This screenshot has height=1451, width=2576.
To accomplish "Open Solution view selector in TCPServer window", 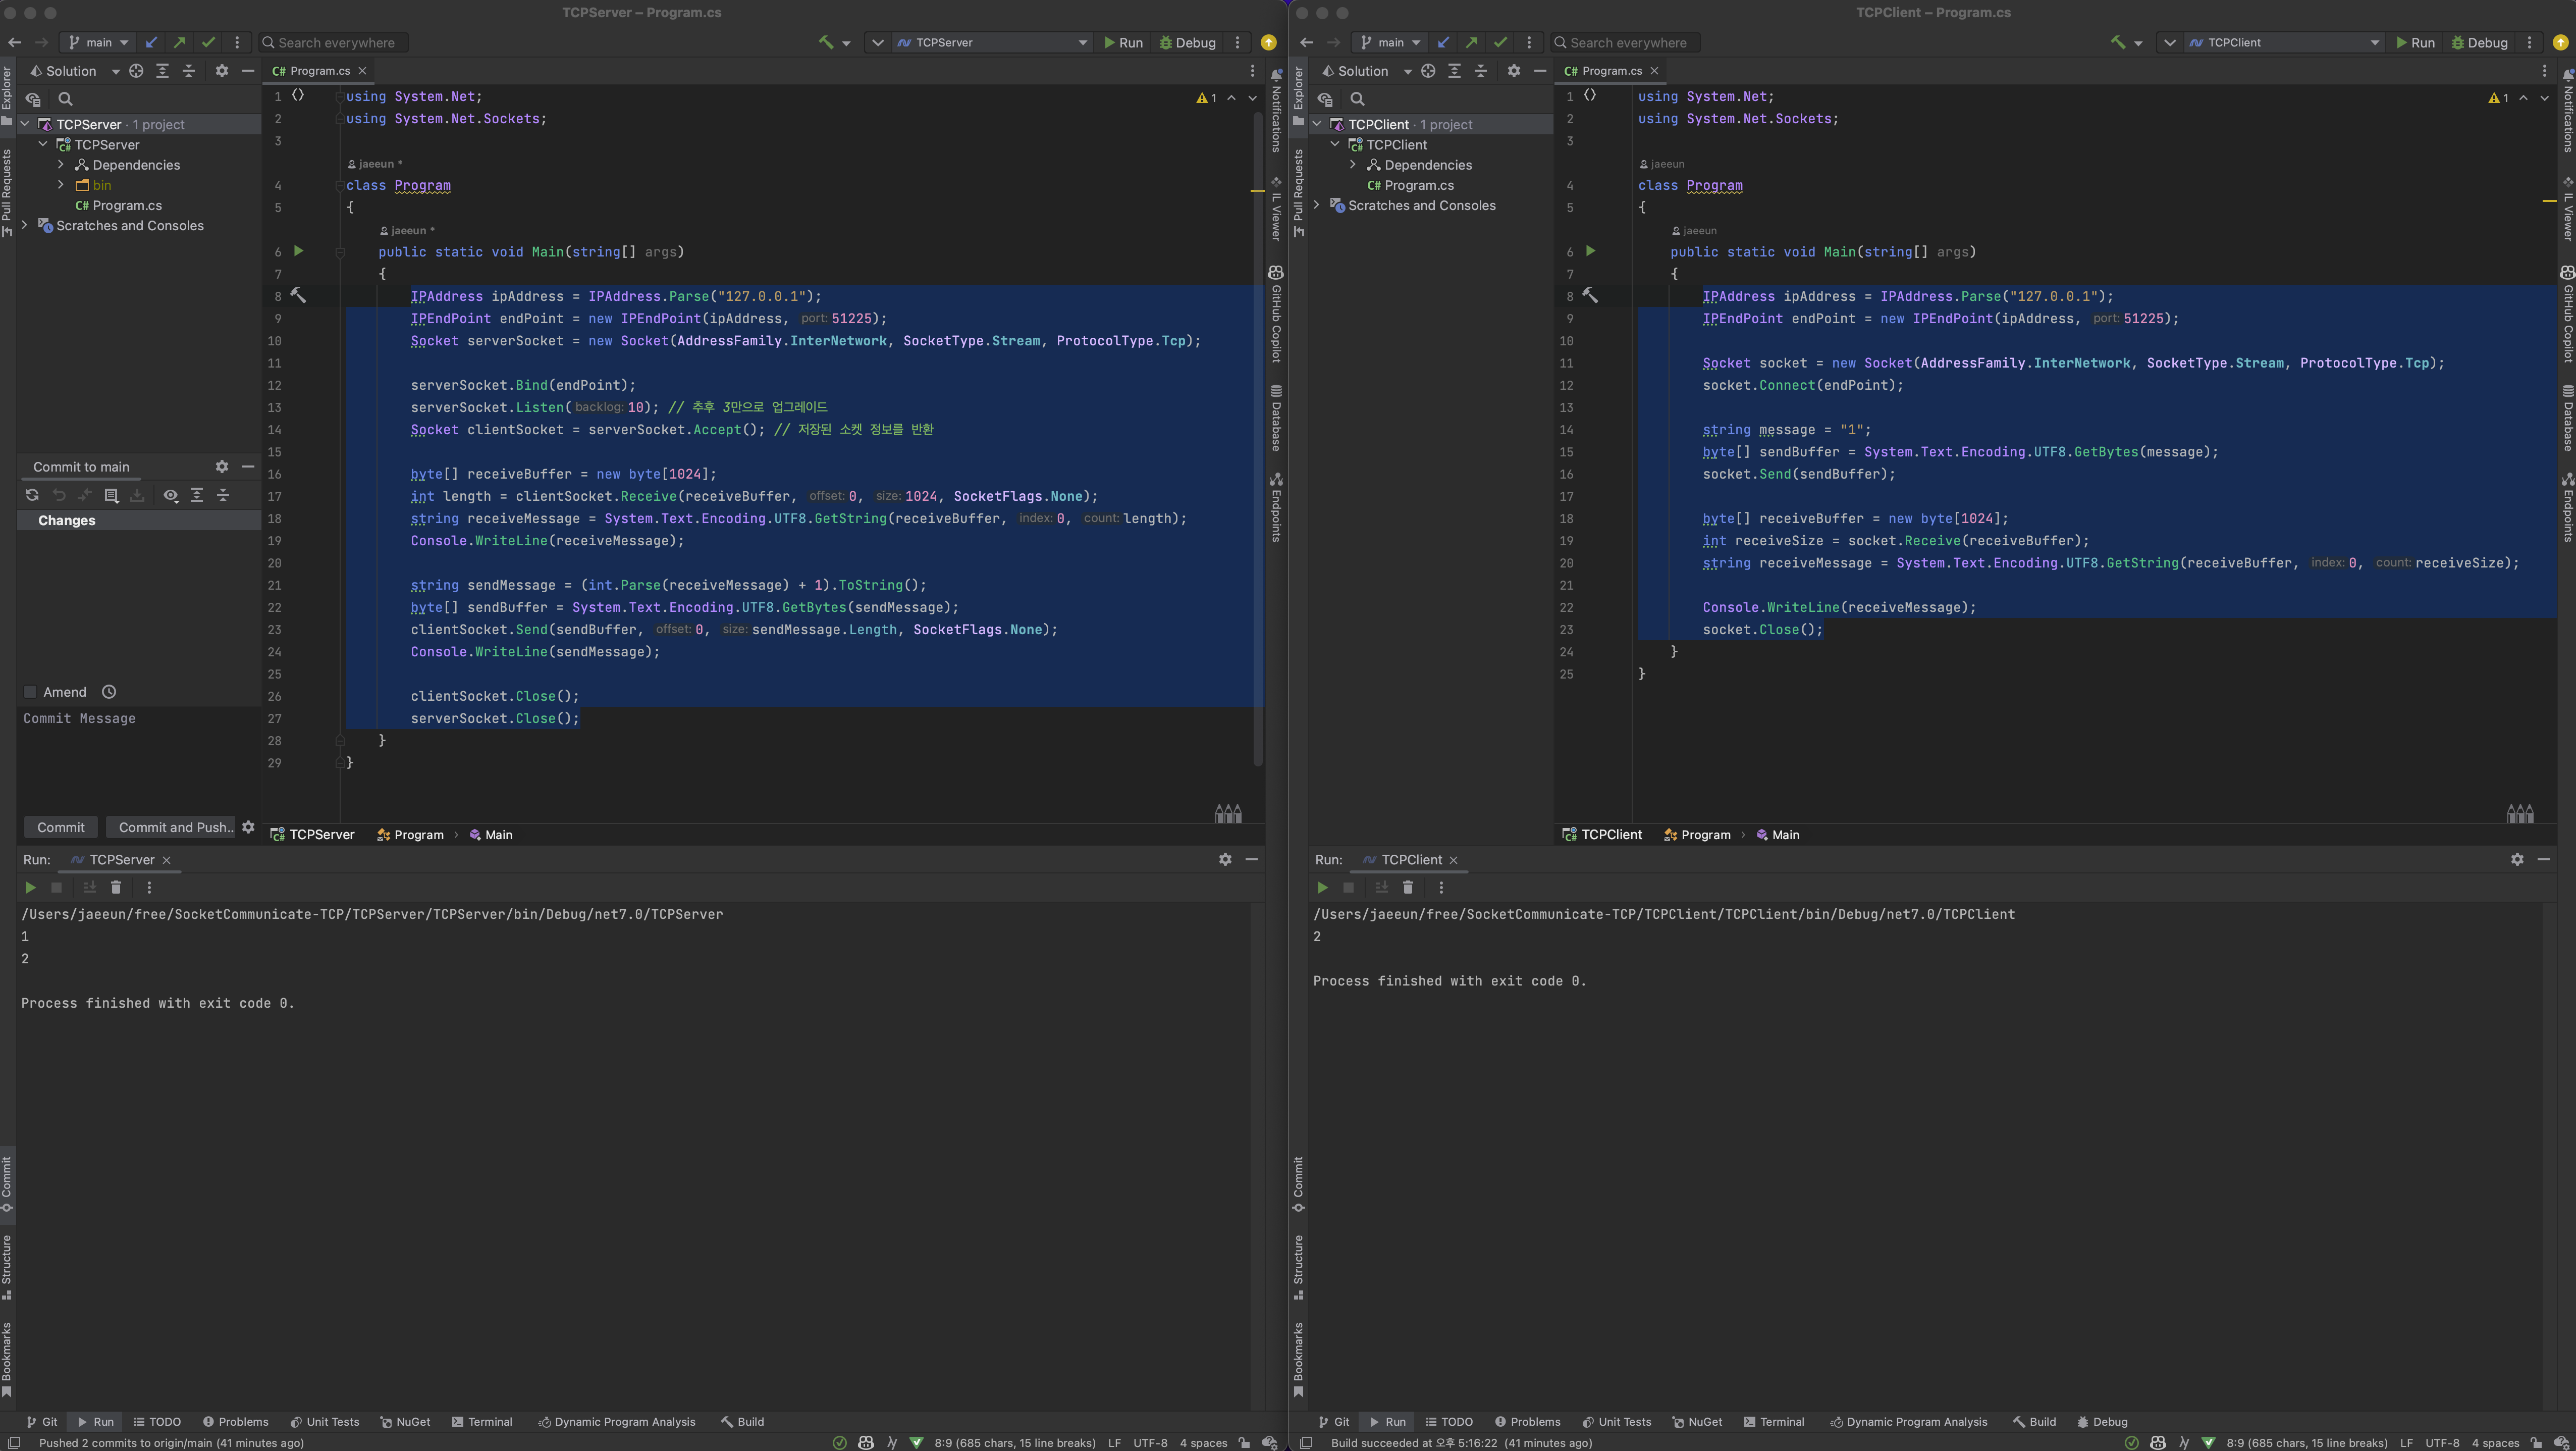I will (x=75, y=71).
